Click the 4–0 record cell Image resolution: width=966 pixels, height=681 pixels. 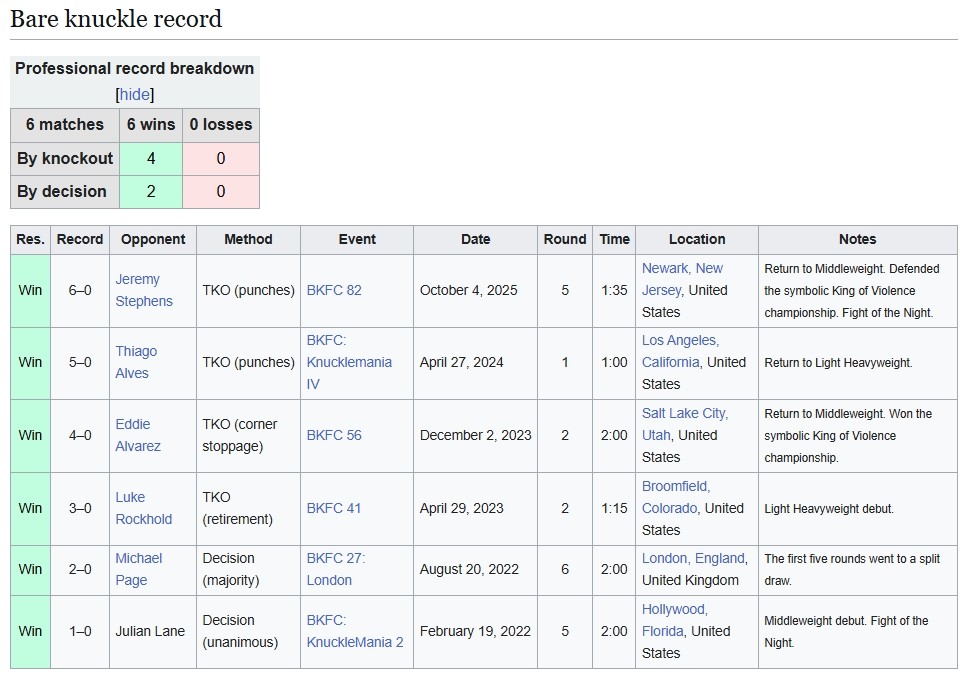pyautogui.click(x=80, y=435)
